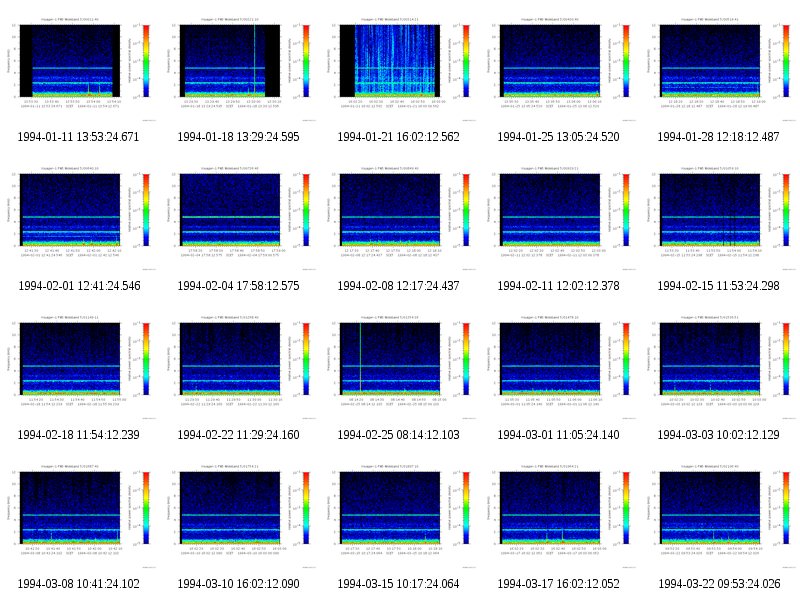
Task: Open the 1994-03-08 10:41:24.102 spectrogram thumbnail
Action: pos(78,517)
